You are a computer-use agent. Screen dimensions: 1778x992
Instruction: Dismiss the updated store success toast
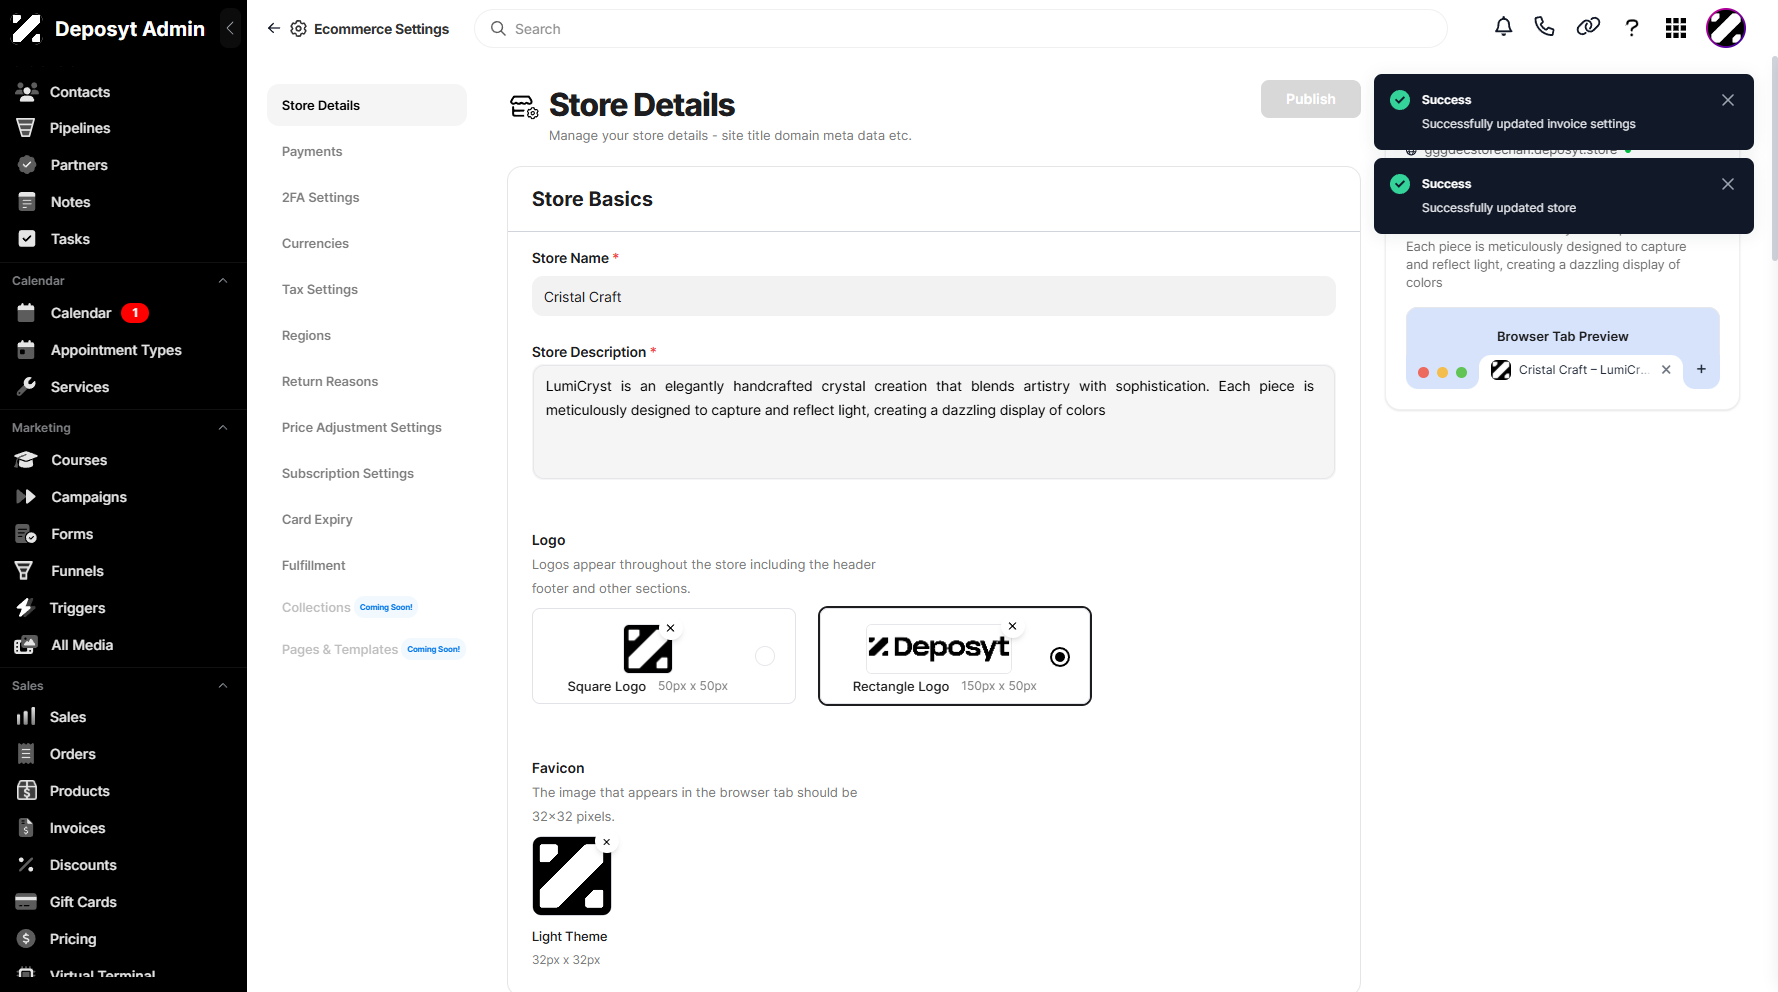click(1727, 184)
